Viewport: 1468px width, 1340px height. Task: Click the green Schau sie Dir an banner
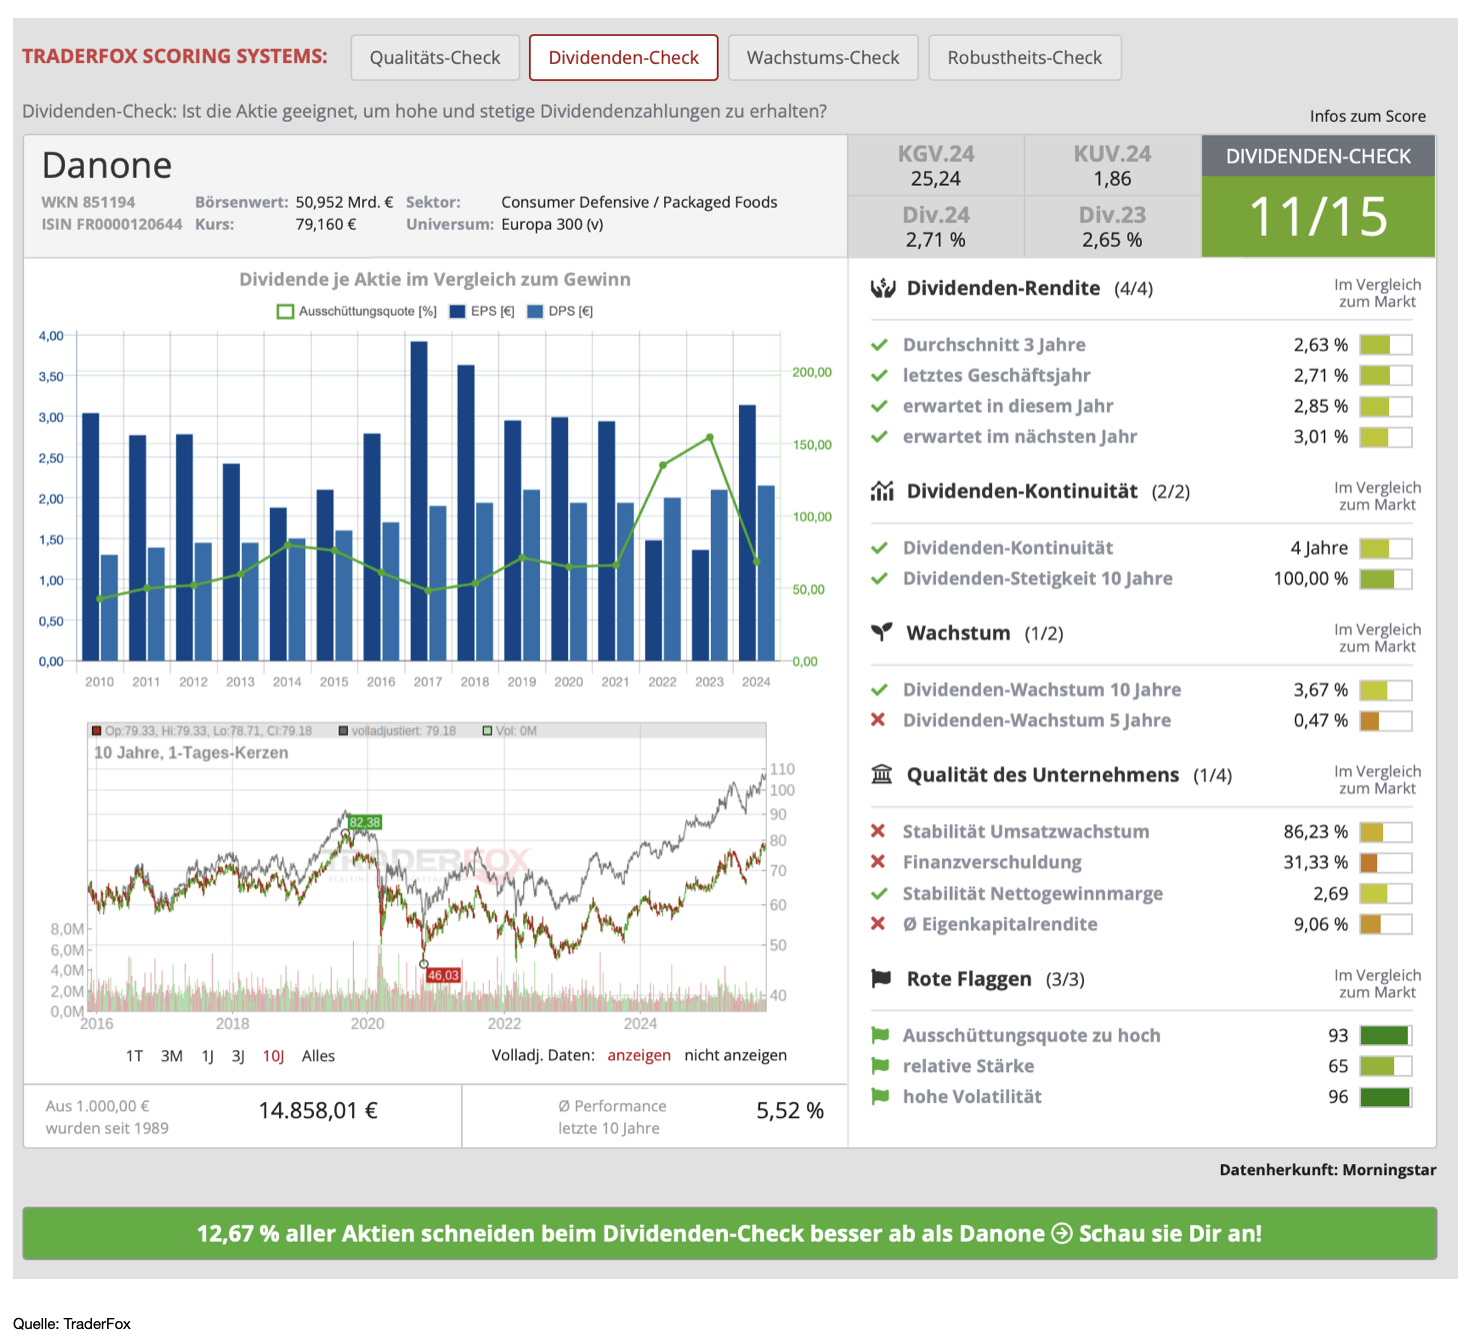coord(729,1233)
